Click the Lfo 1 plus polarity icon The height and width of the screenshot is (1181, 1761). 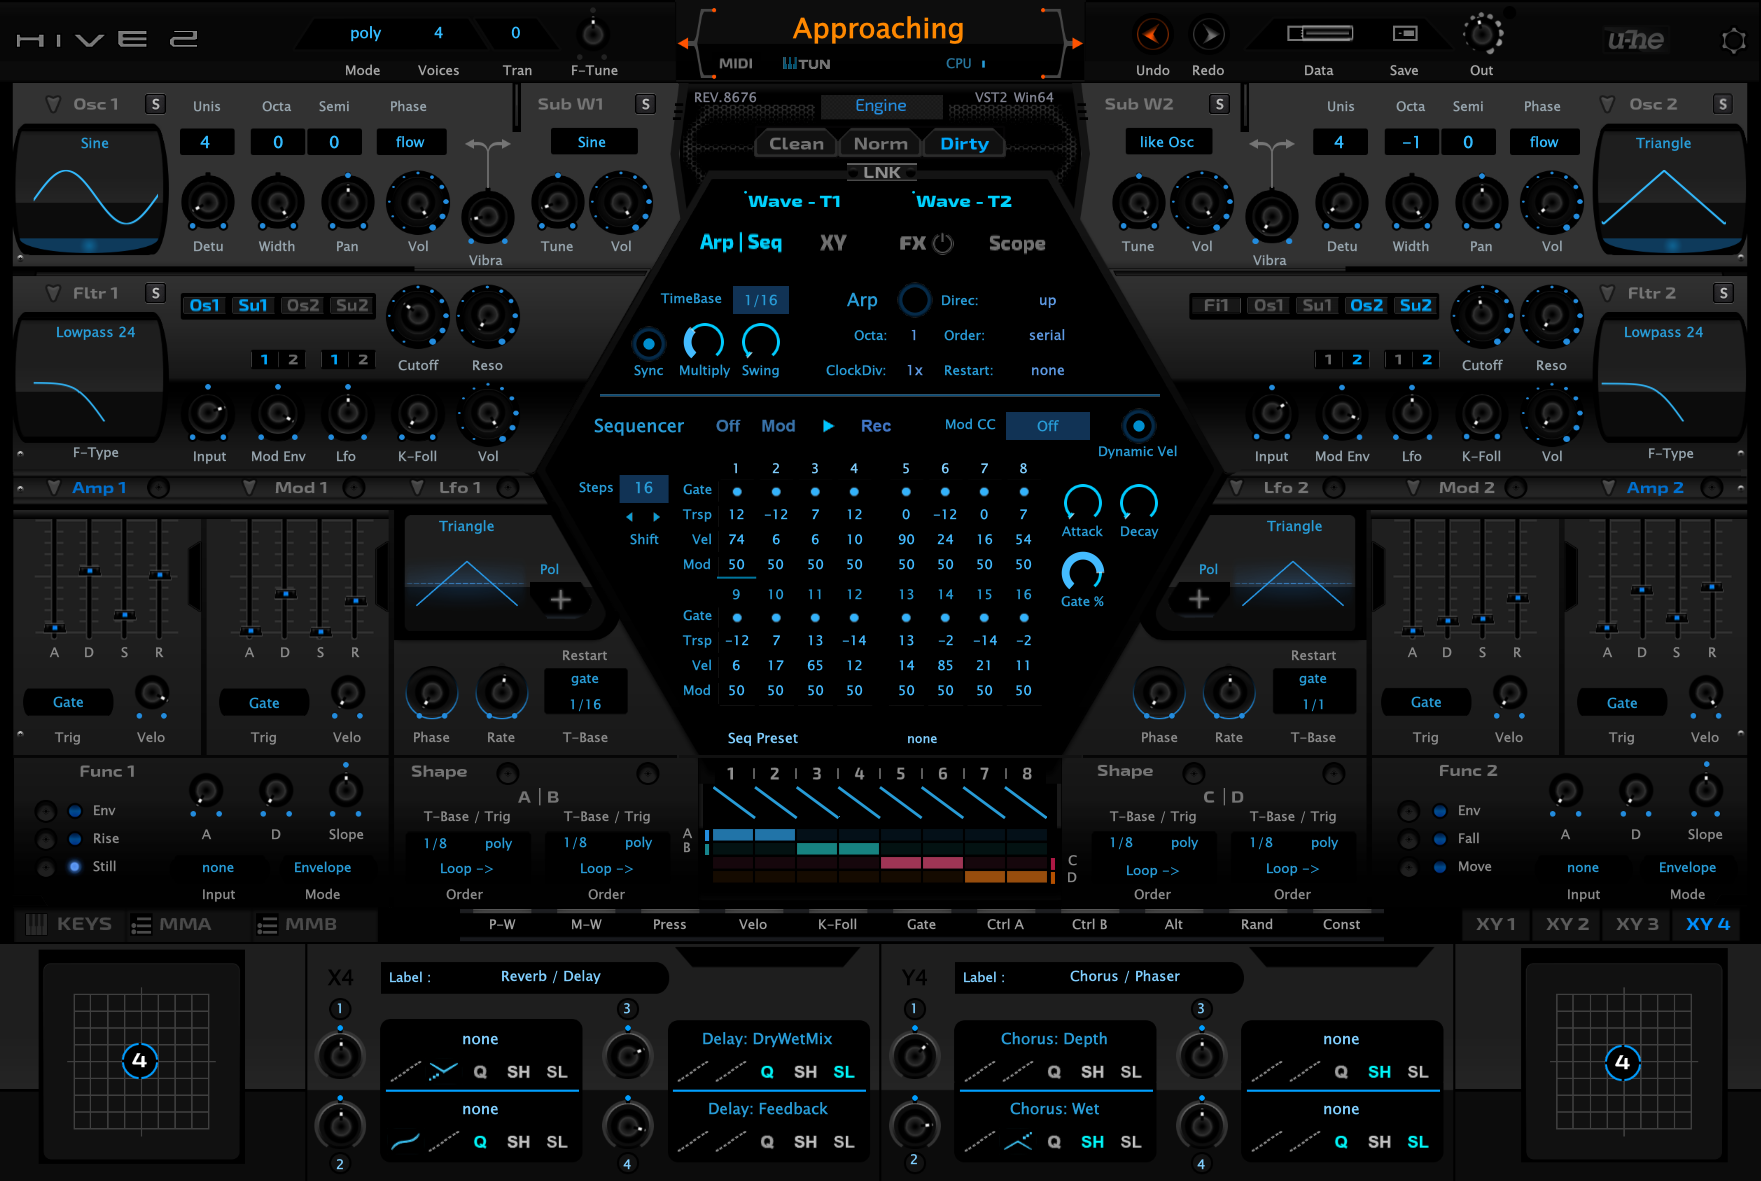click(x=561, y=600)
